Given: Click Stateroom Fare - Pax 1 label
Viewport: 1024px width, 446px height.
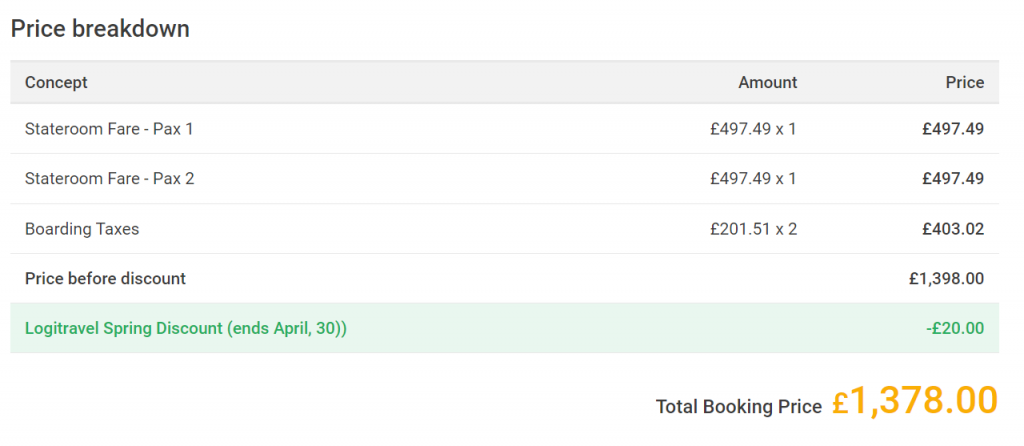Looking at the screenshot, I should pyautogui.click(x=109, y=129).
